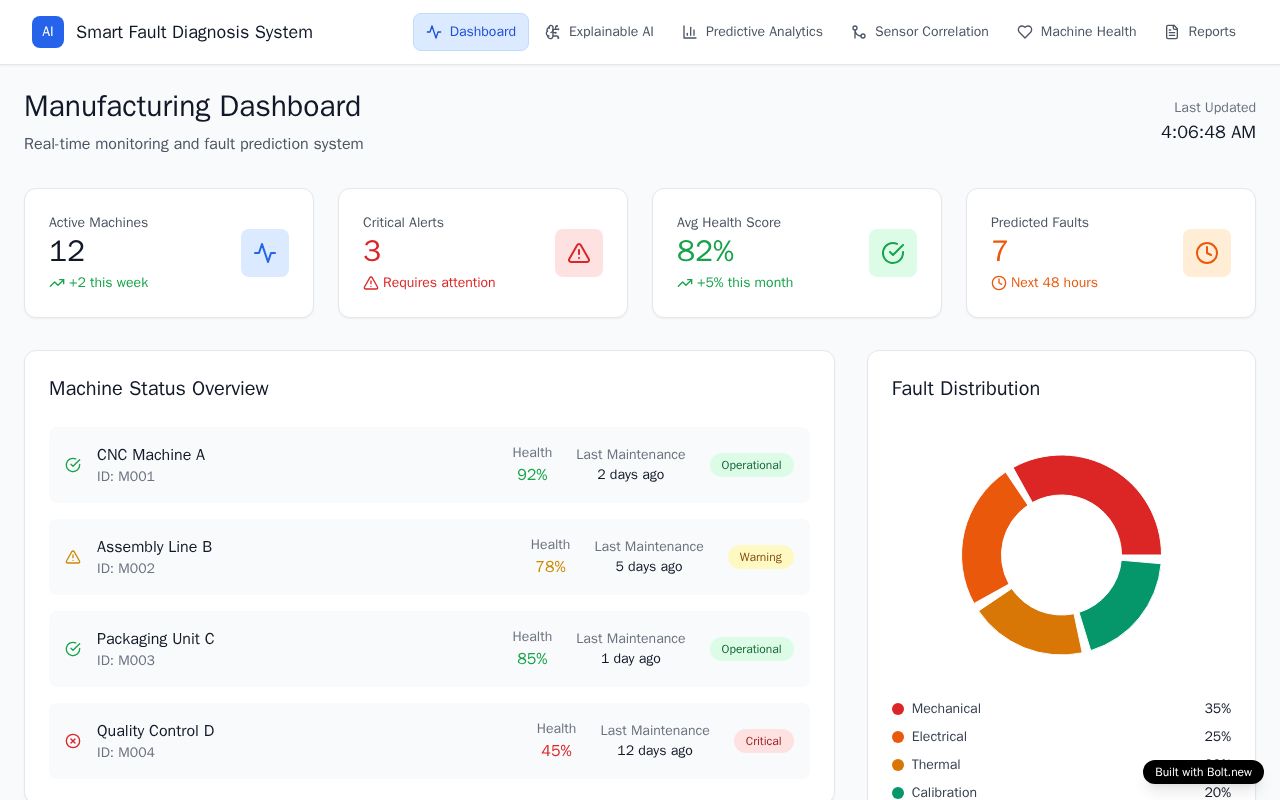The height and width of the screenshot is (800, 1280).
Task: Click the Built with Bolt.new badge
Action: point(1203,772)
